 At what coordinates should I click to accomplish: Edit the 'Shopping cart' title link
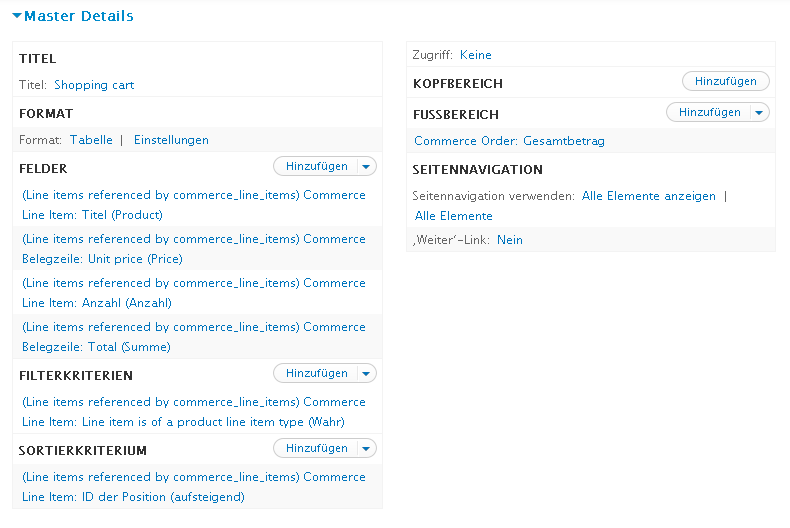click(94, 85)
